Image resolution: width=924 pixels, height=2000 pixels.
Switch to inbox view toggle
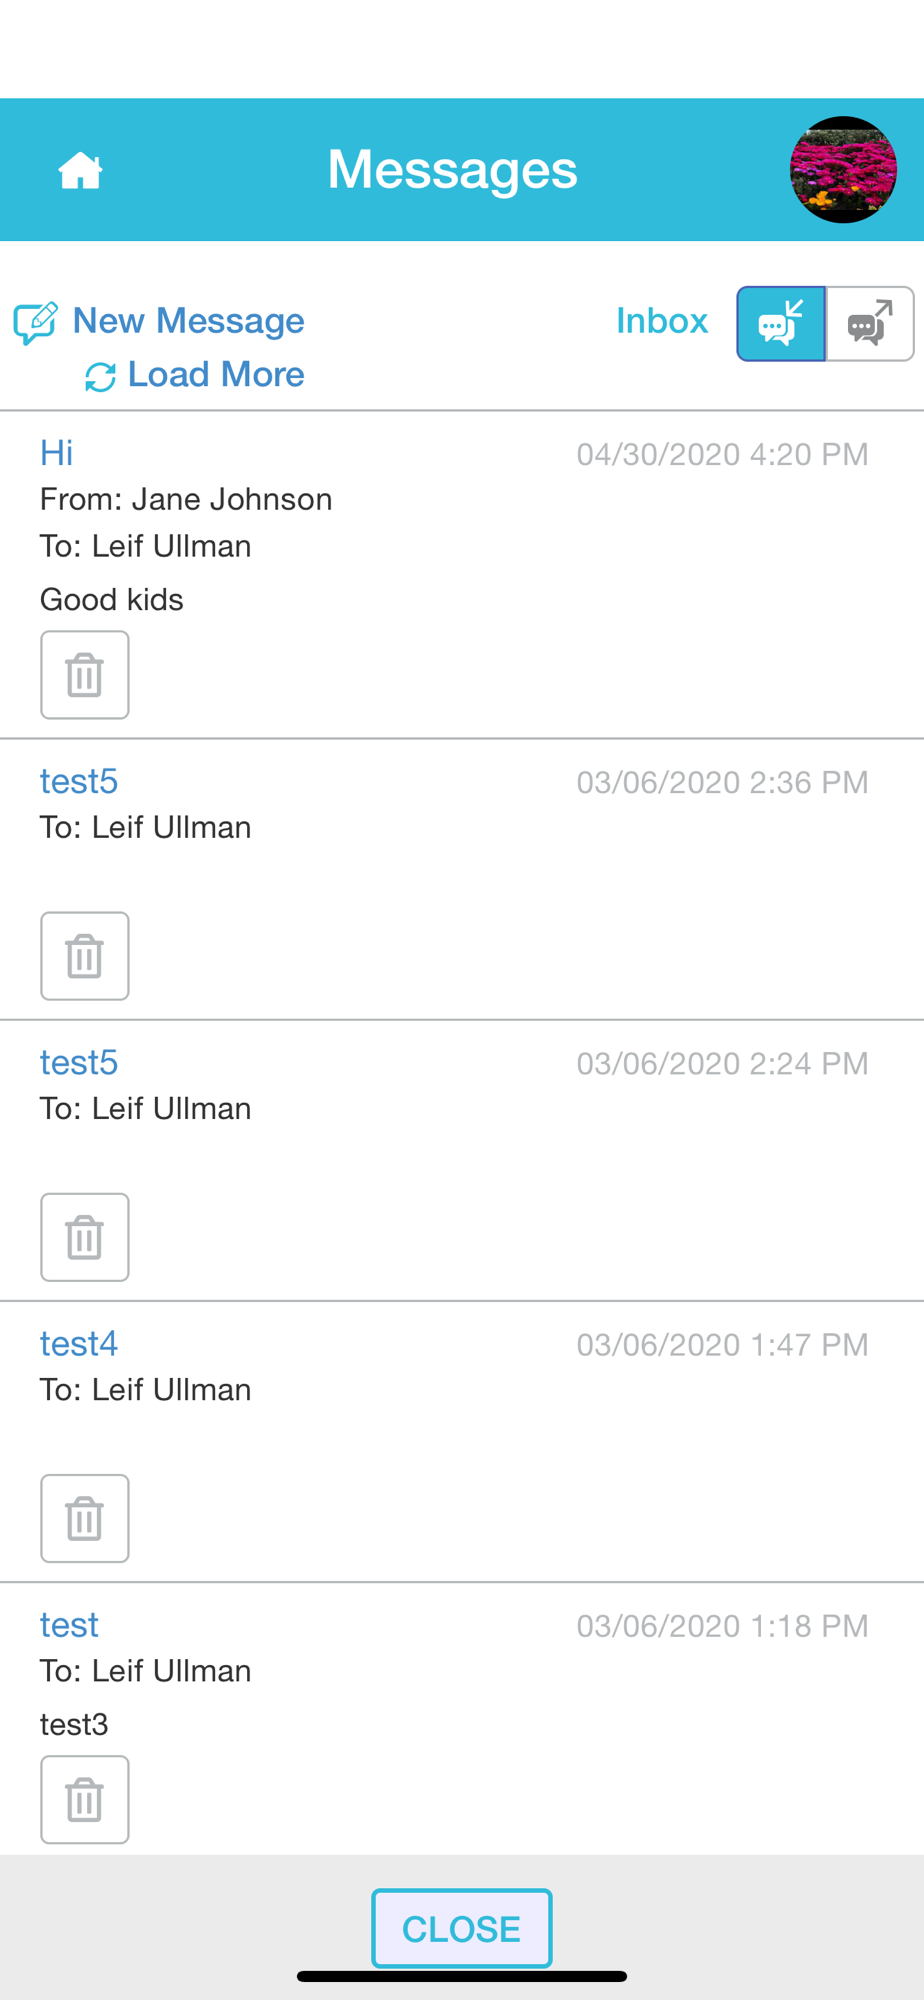781,324
